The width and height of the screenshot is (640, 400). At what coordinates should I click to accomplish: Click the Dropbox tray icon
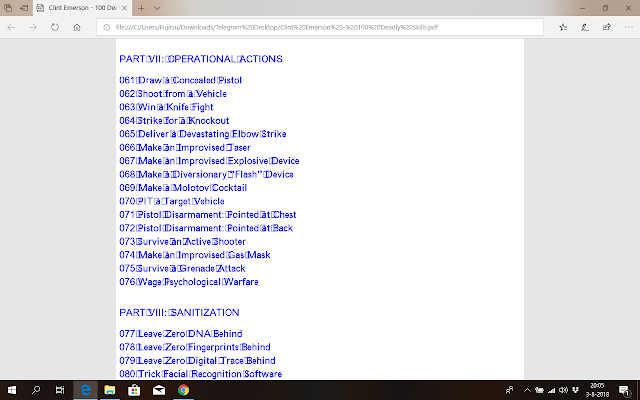click(576, 390)
